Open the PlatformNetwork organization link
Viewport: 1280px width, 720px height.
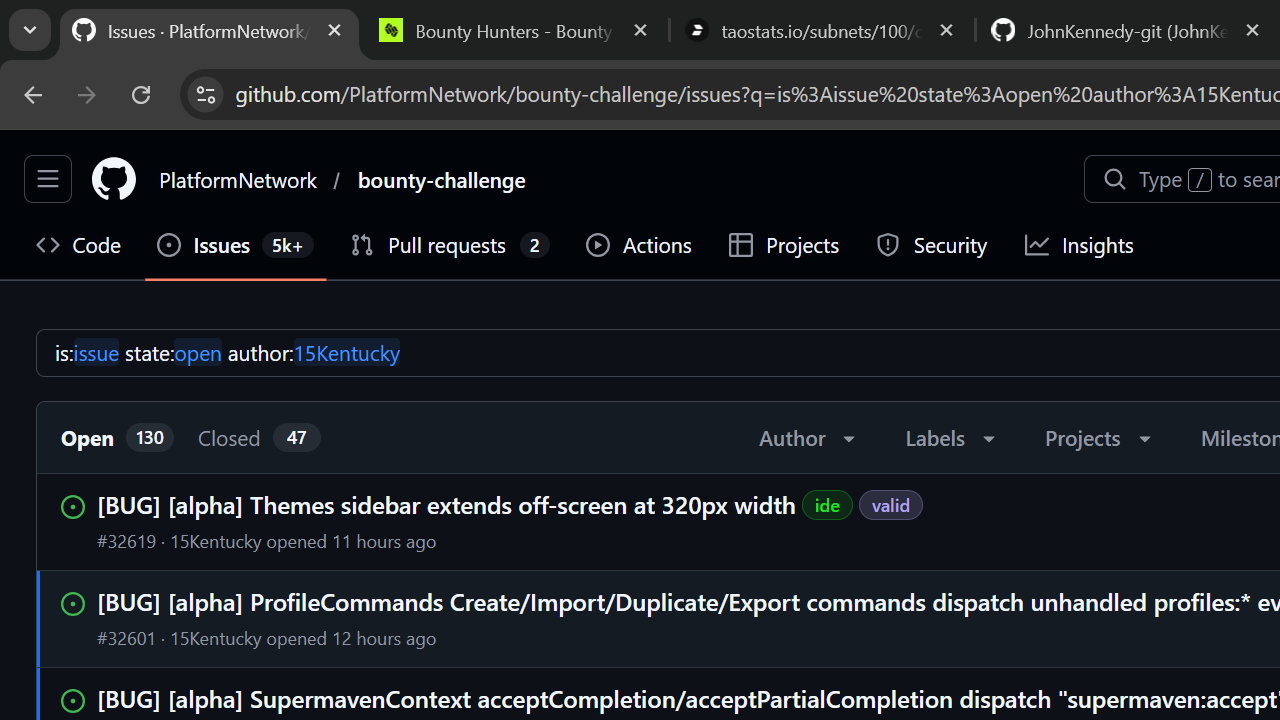[238, 180]
